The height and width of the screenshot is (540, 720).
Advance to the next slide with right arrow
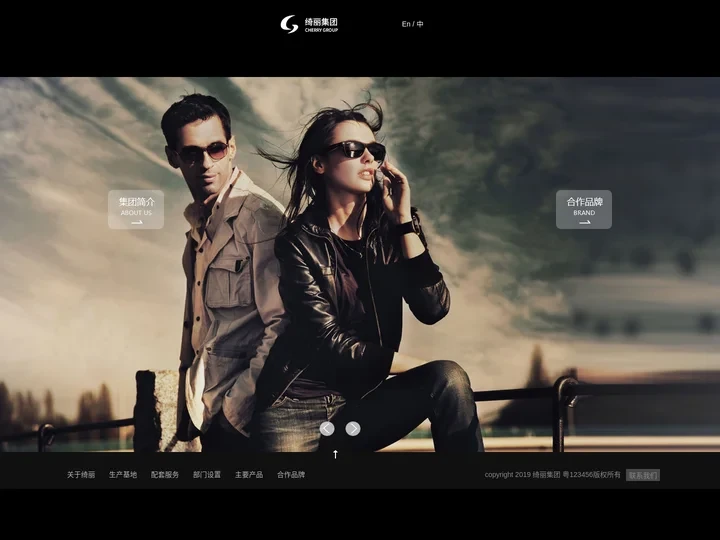coord(353,429)
